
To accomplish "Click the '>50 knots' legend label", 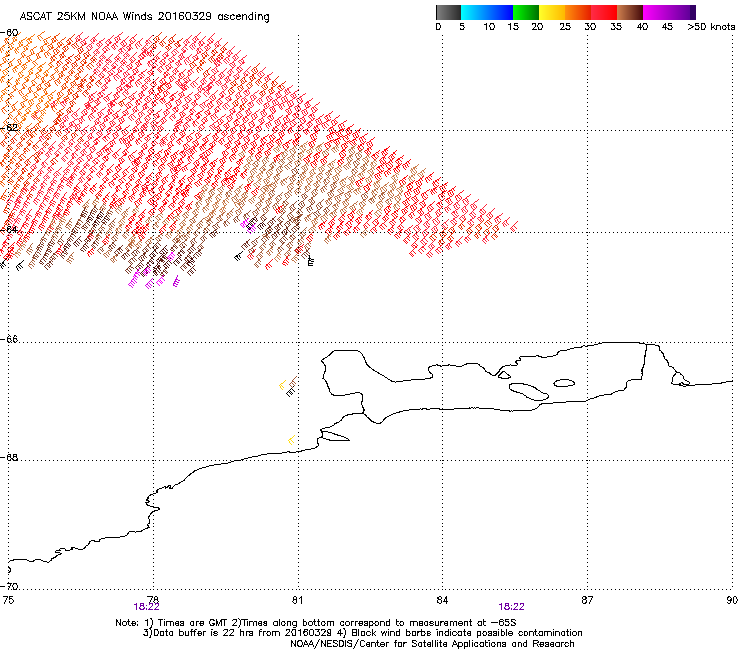I will pos(711,27).
